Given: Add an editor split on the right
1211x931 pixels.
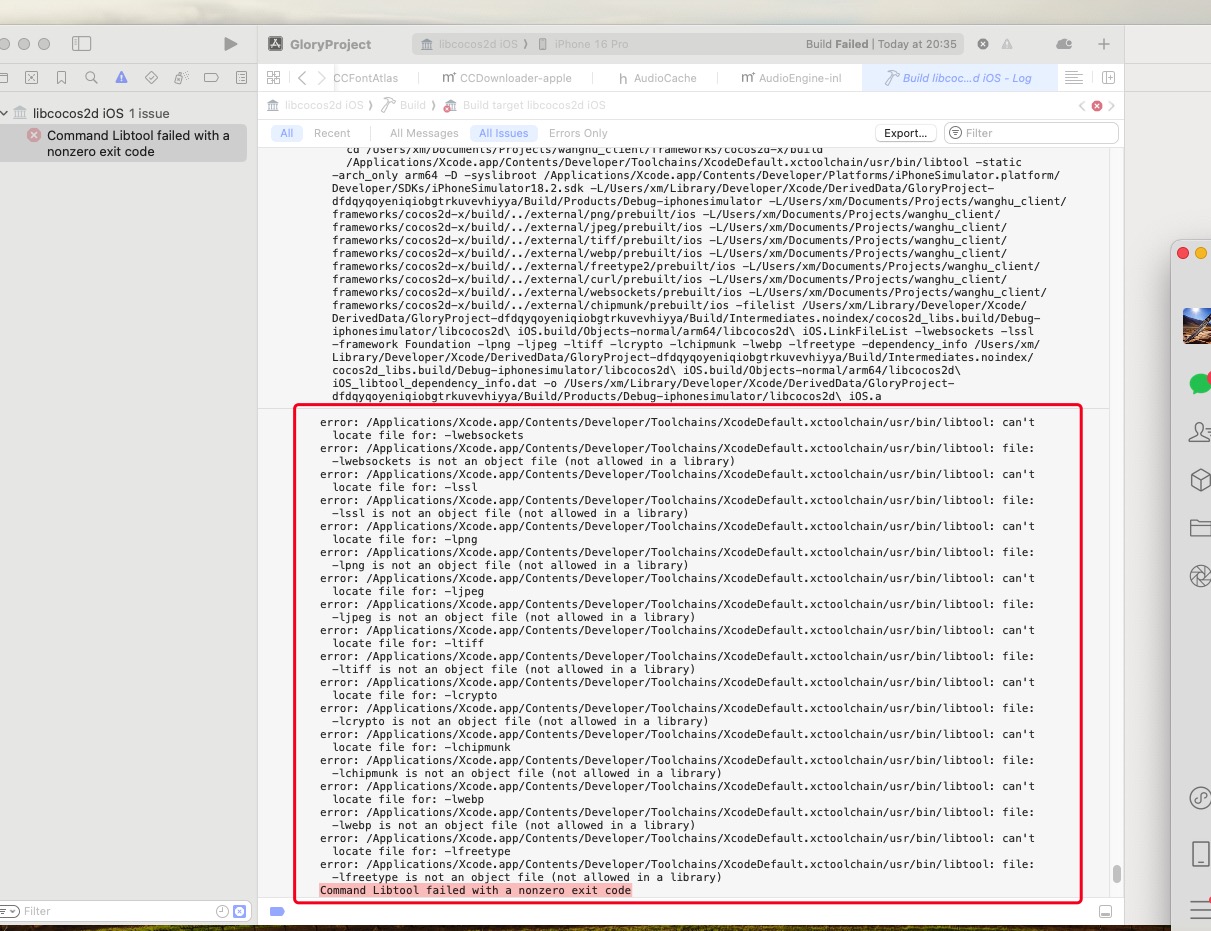Looking at the screenshot, I should pos(1108,77).
